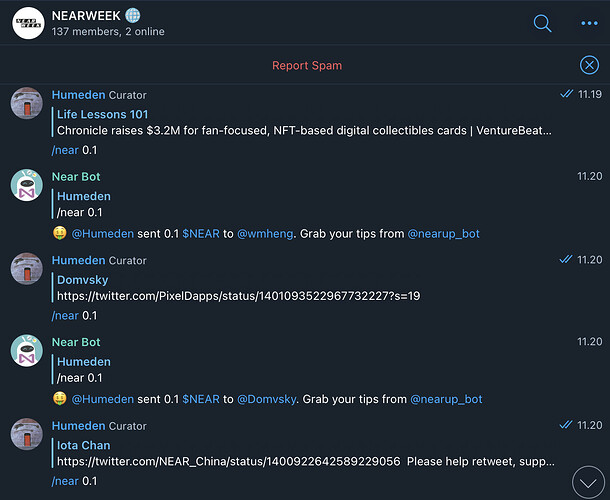Open search in NEARWEEK chat
The height and width of the screenshot is (500, 610).
[542, 23]
